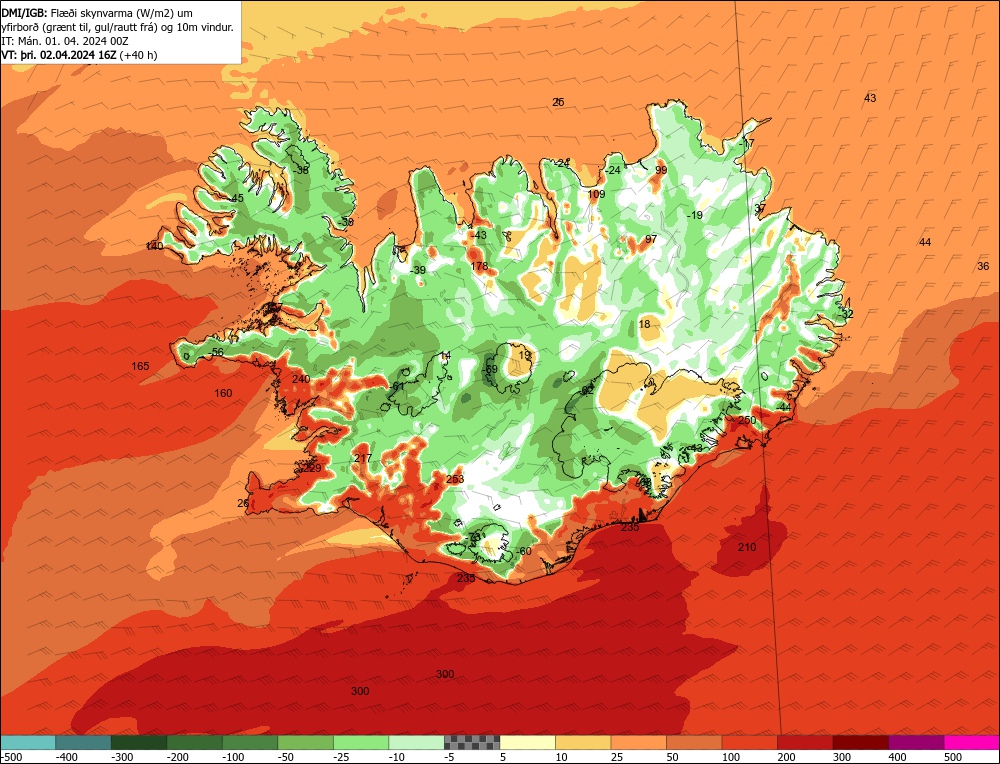Click the flux value 165 off the west coast
1000x764 pixels.
tap(140, 366)
